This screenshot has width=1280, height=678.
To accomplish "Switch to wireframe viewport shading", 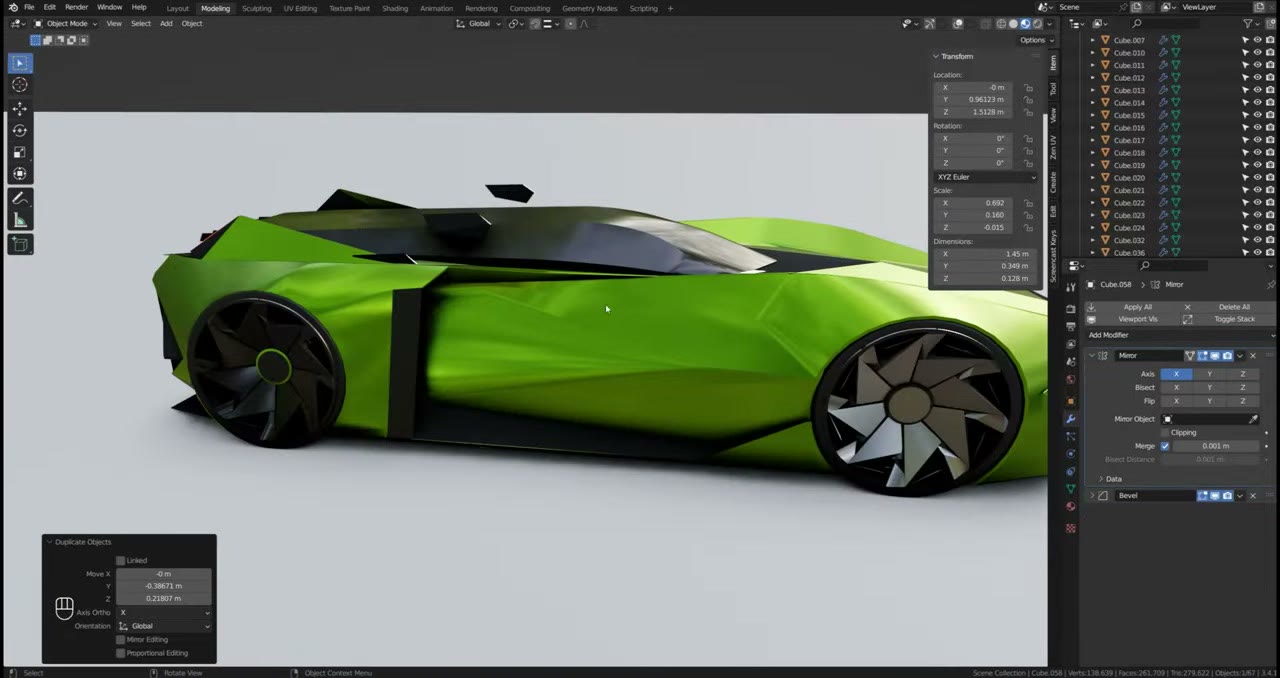I will click(1002, 23).
